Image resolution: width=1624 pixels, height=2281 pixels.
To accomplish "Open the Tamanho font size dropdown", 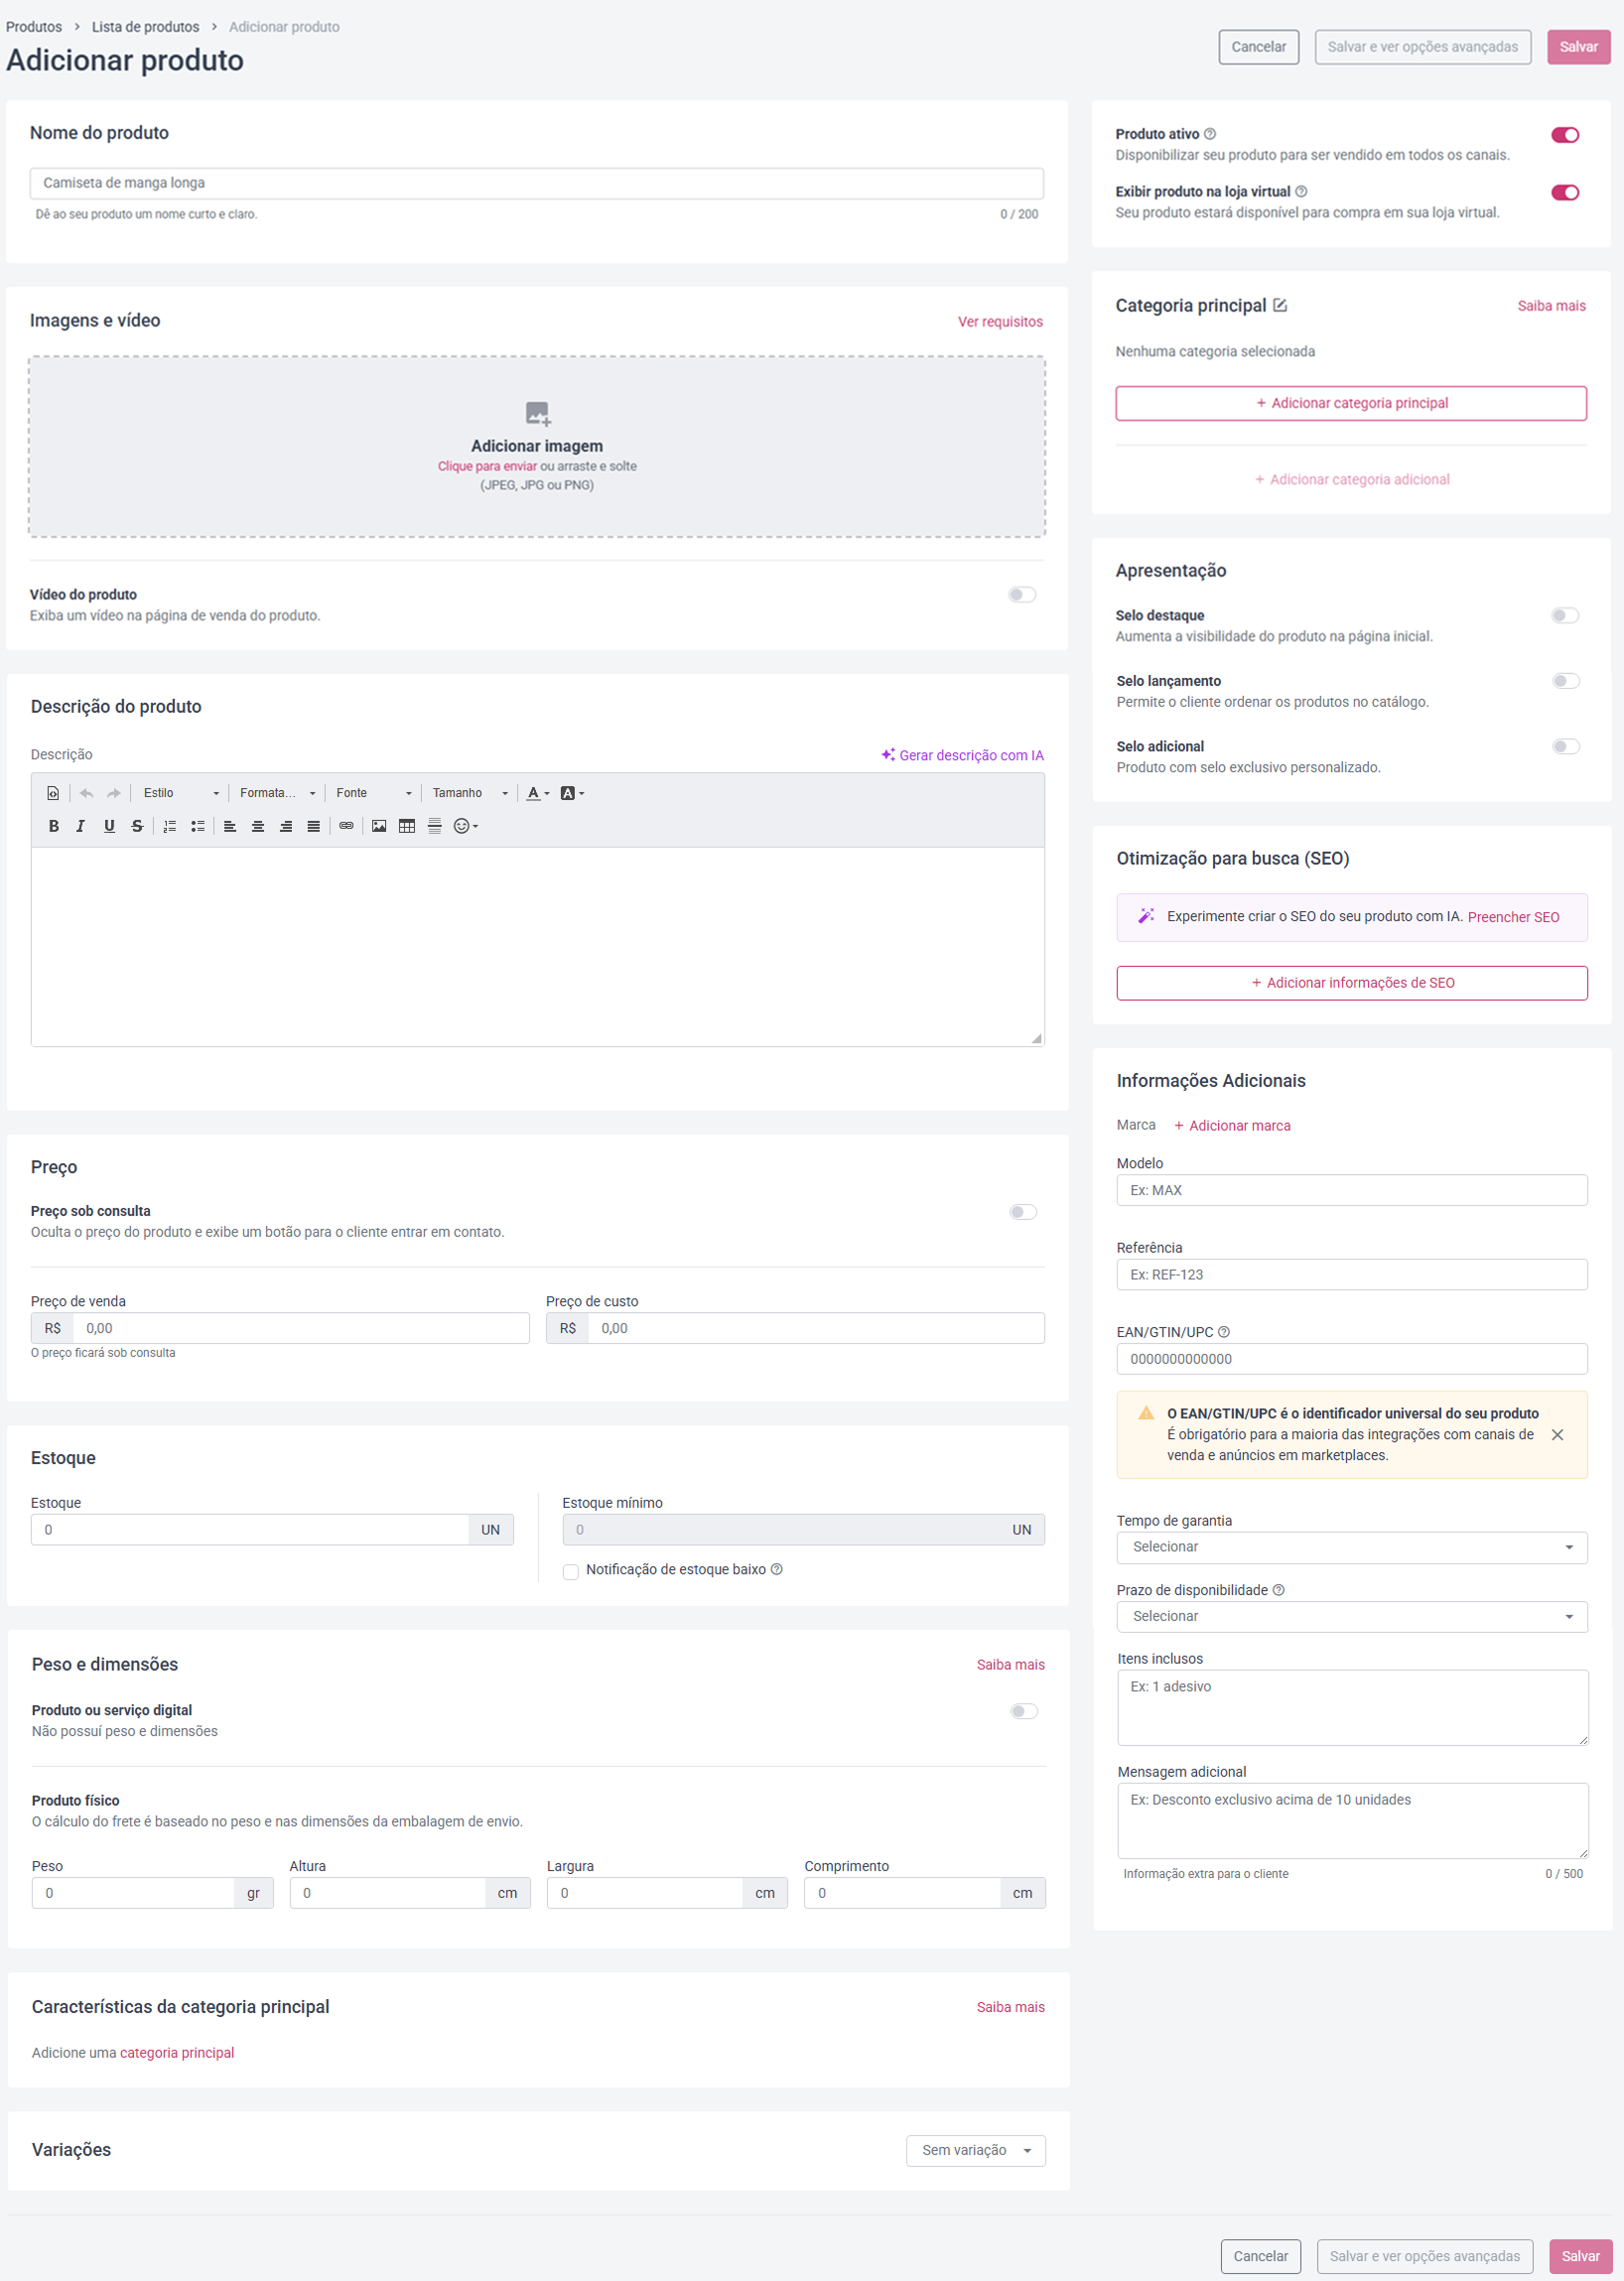I will point(470,793).
